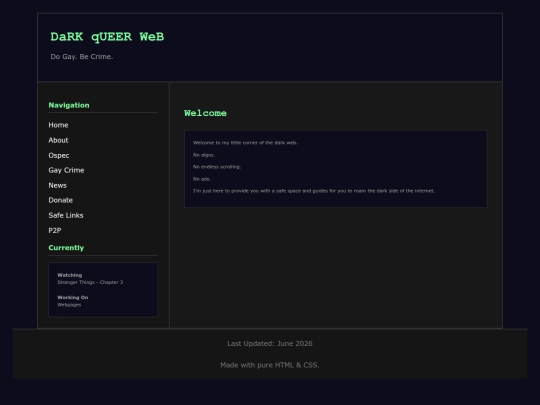540x405 pixels.
Task: Click the Welcome heading
Action: click(x=205, y=113)
